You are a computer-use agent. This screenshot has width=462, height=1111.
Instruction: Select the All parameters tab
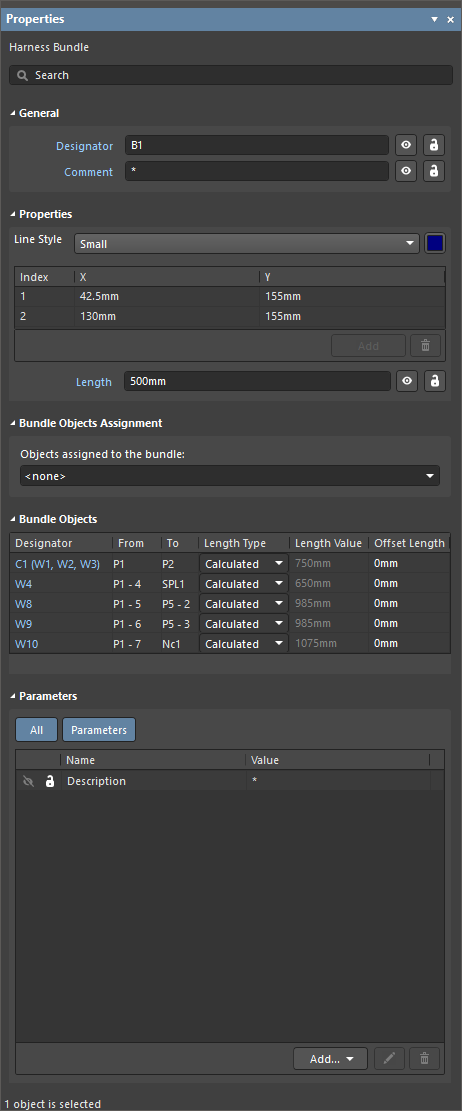[36, 730]
